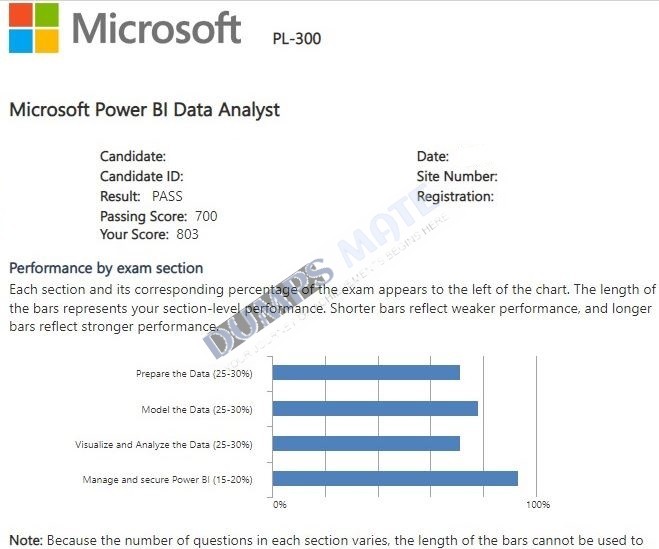Click the Registration label
The height and width of the screenshot is (549, 659).
click(455, 196)
